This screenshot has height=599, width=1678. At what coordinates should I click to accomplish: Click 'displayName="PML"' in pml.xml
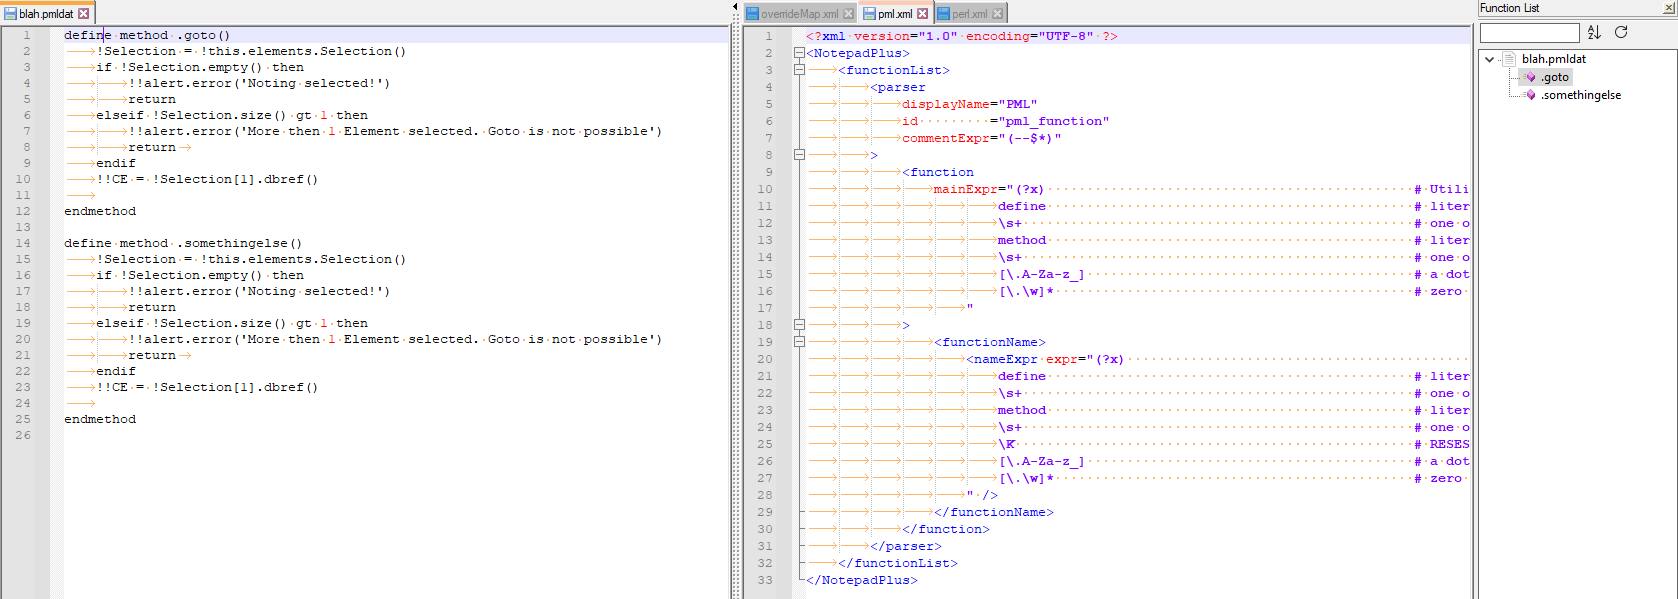coord(969,104)
